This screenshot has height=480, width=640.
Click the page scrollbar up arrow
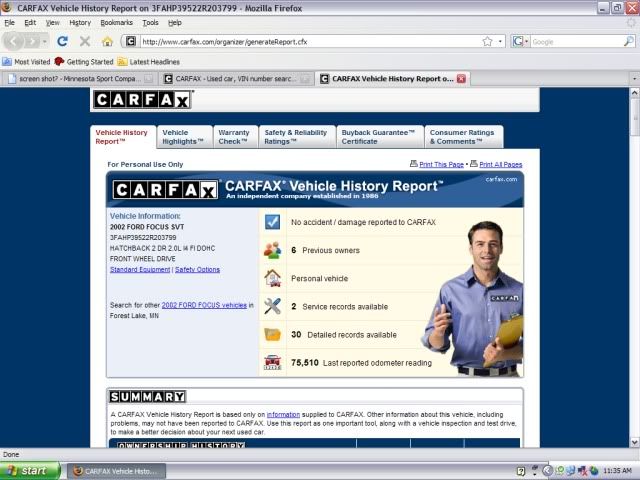click(635, 93)
